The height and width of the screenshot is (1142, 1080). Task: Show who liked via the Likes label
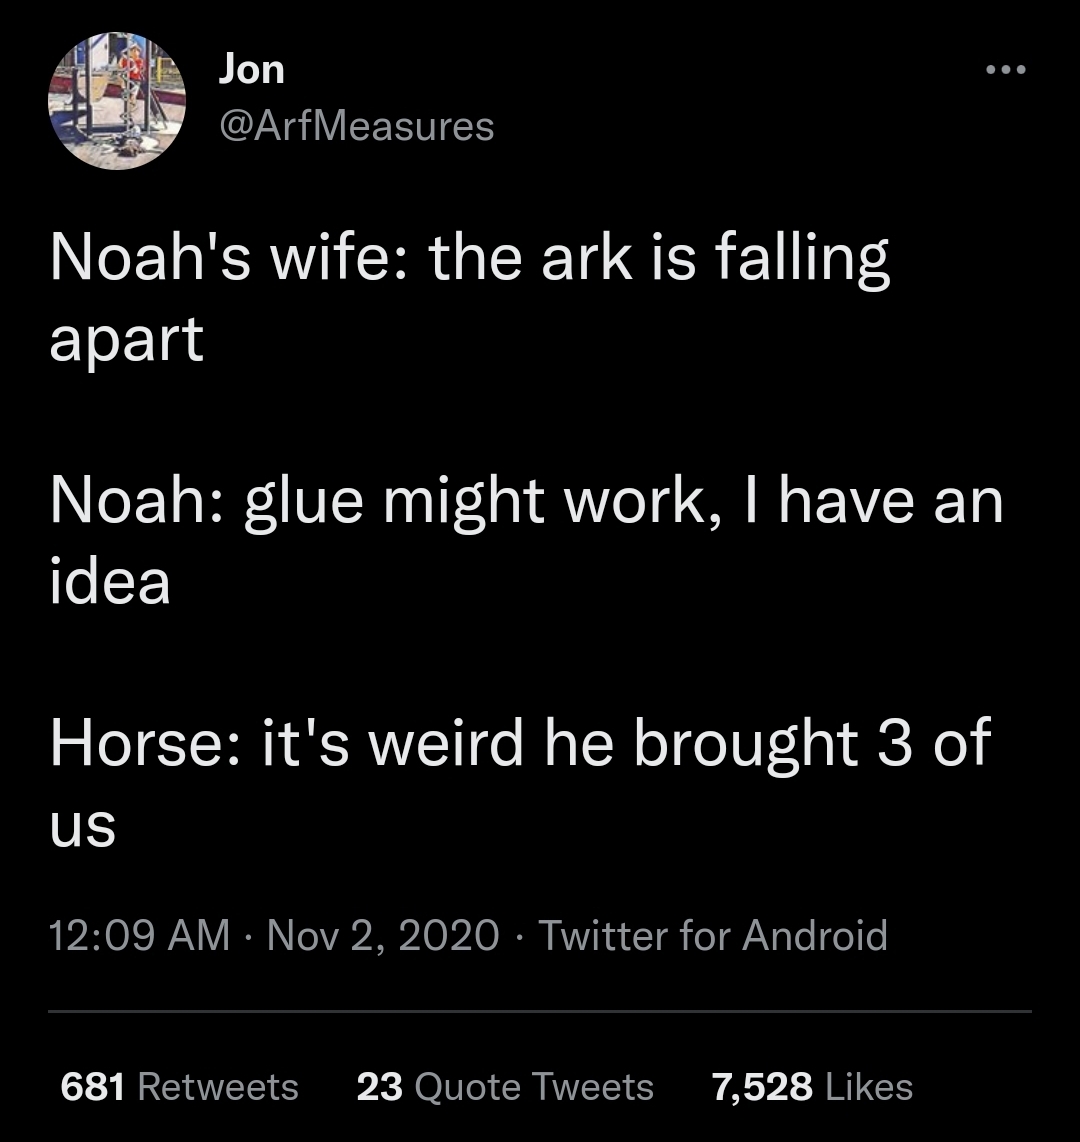[867, 1087]
